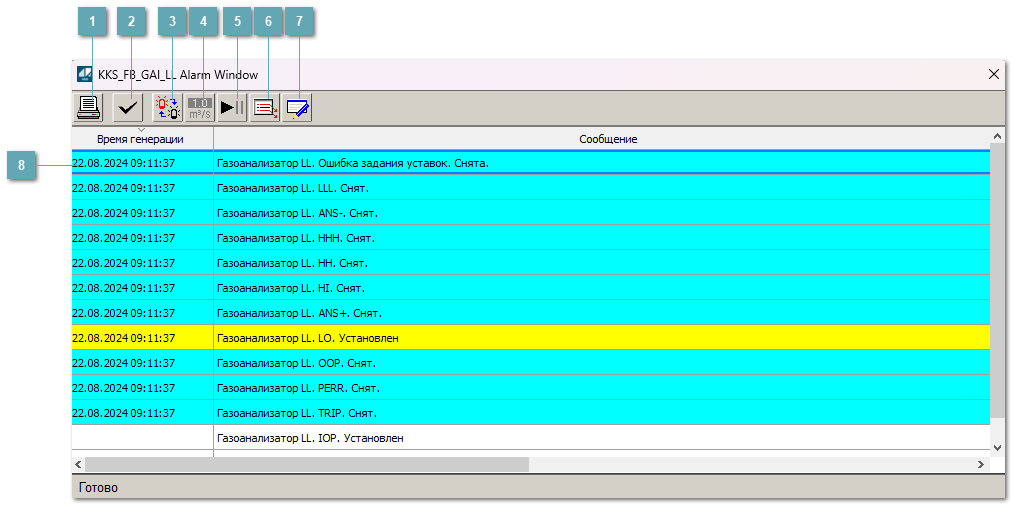Viewport: 1014px width, 507px height.
Task: Toggle the alarm lamp switch icon
Action: coord(167,107)
